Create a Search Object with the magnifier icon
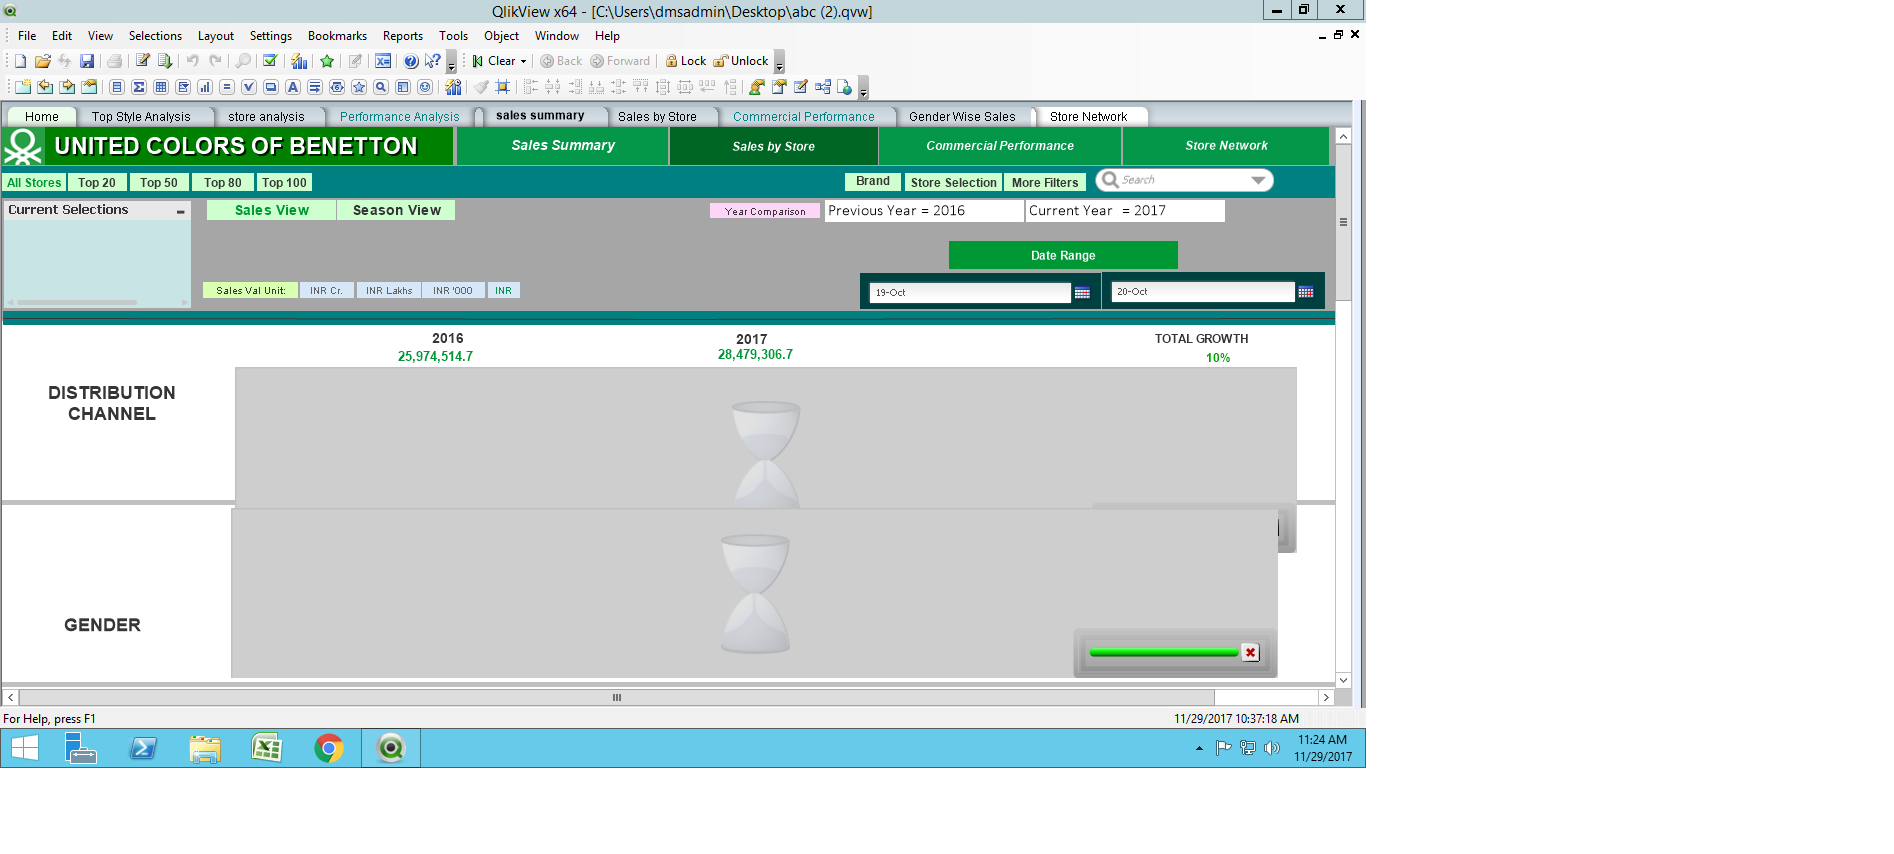The image size is (1894, 854). click(x=381, y=87)
